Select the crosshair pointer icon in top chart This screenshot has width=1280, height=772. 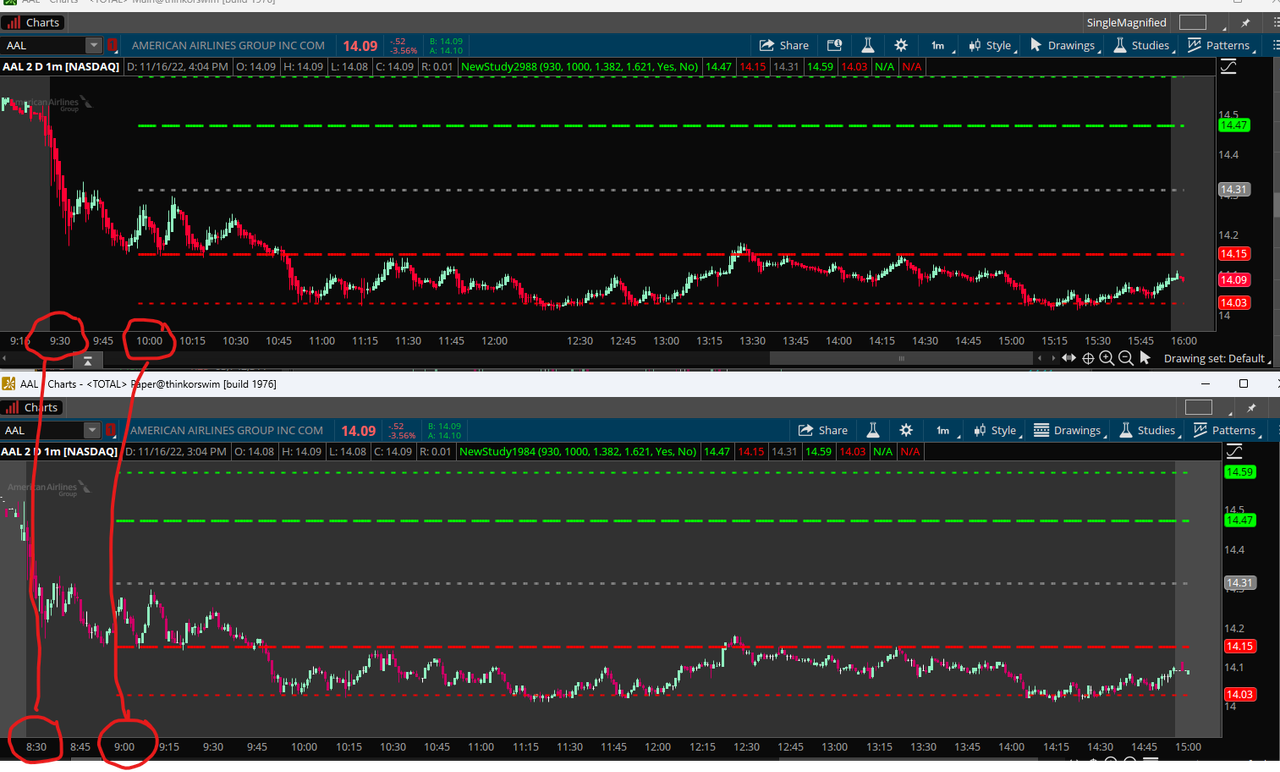1088,358
